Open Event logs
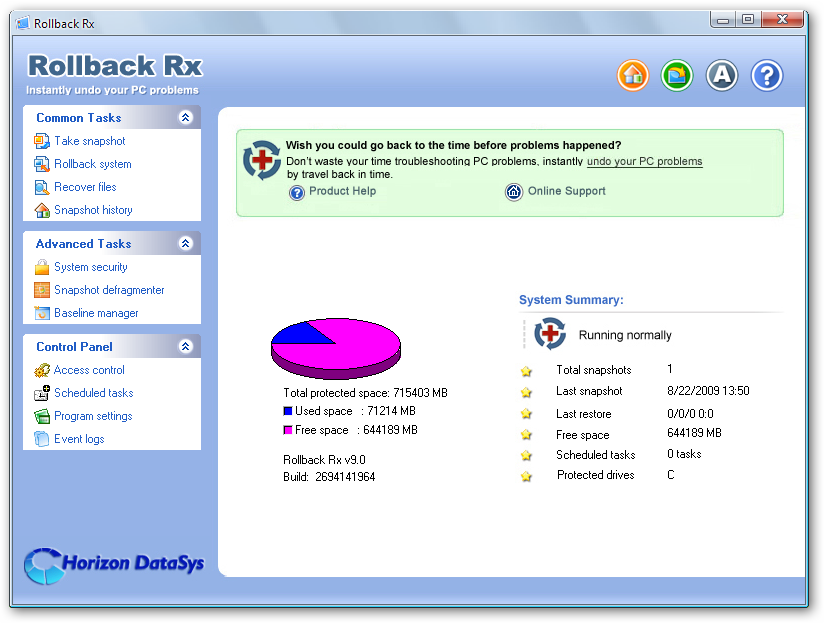This screenshot has width=824, height=623. coord(79,439)
